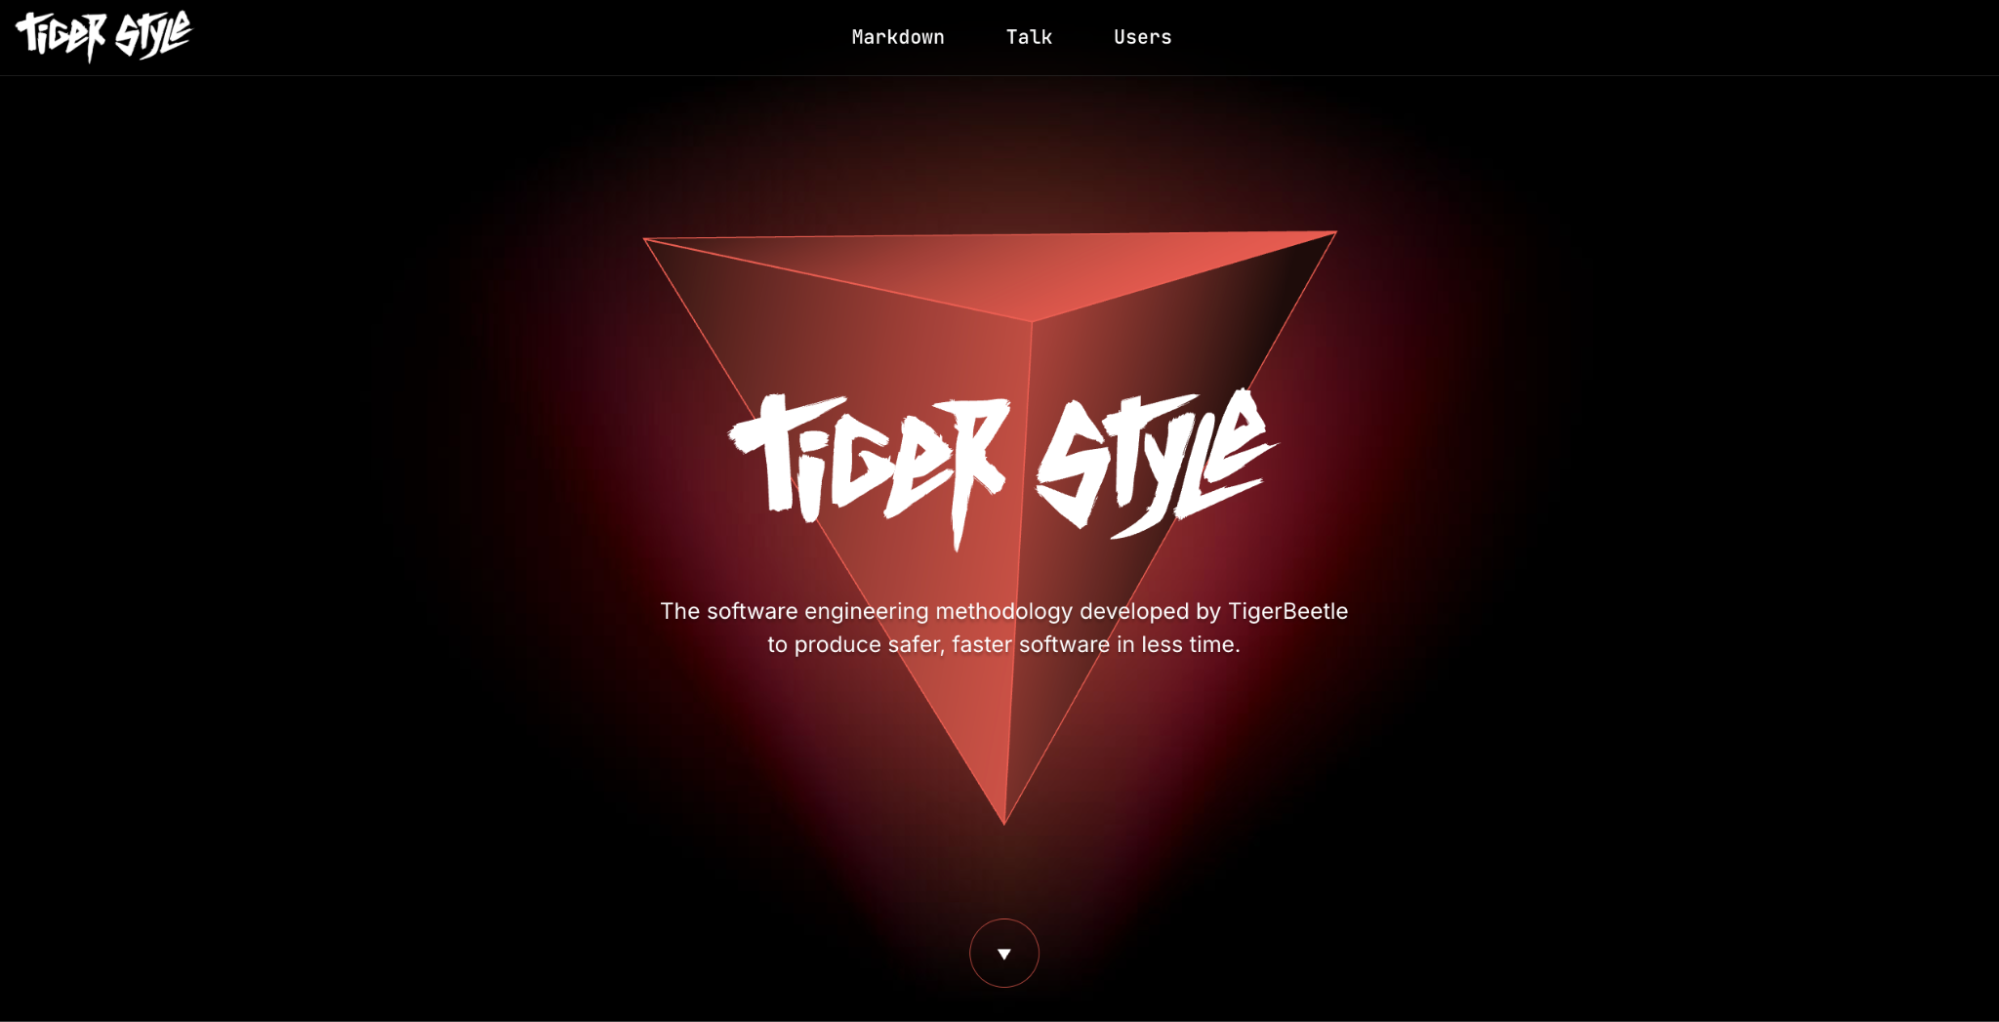Click the word "Style" in hero title
This screenshot has width=1999, height=1022.
(1157, 462)
